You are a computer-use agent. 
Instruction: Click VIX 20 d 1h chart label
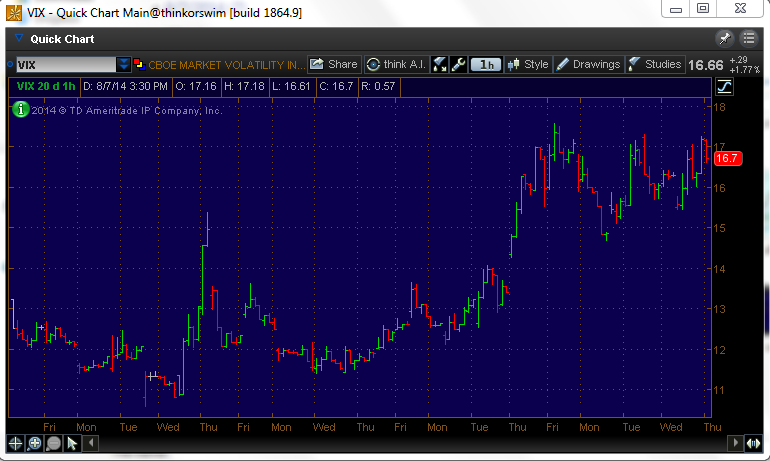pyautogui.click(x=46, y=86)
